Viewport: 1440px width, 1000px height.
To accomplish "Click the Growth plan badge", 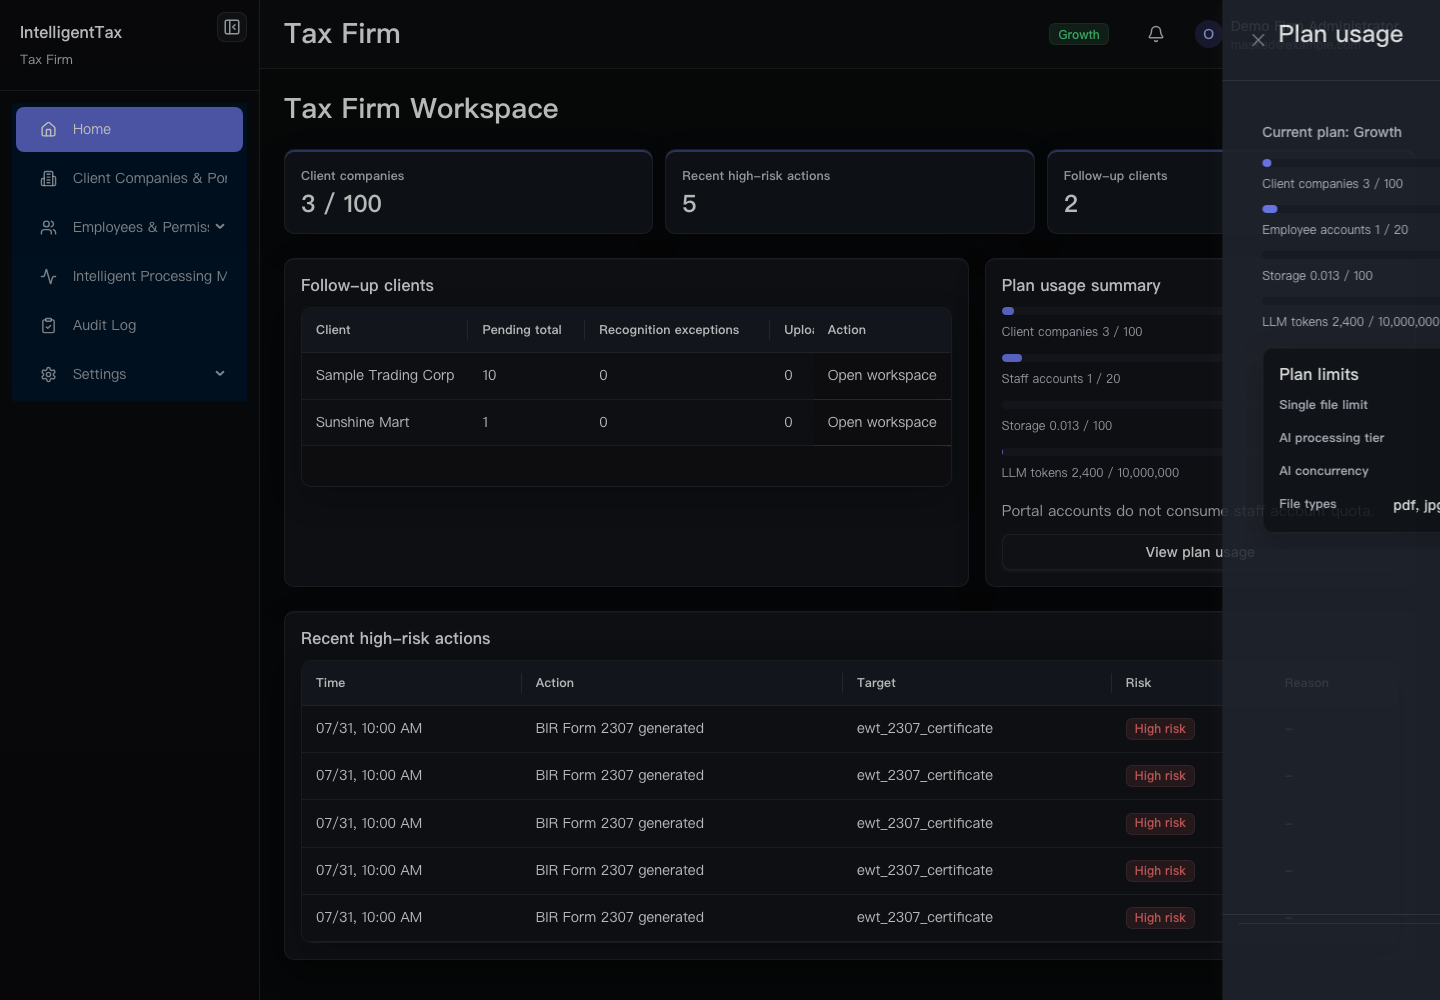I will tap(1079, 34).
